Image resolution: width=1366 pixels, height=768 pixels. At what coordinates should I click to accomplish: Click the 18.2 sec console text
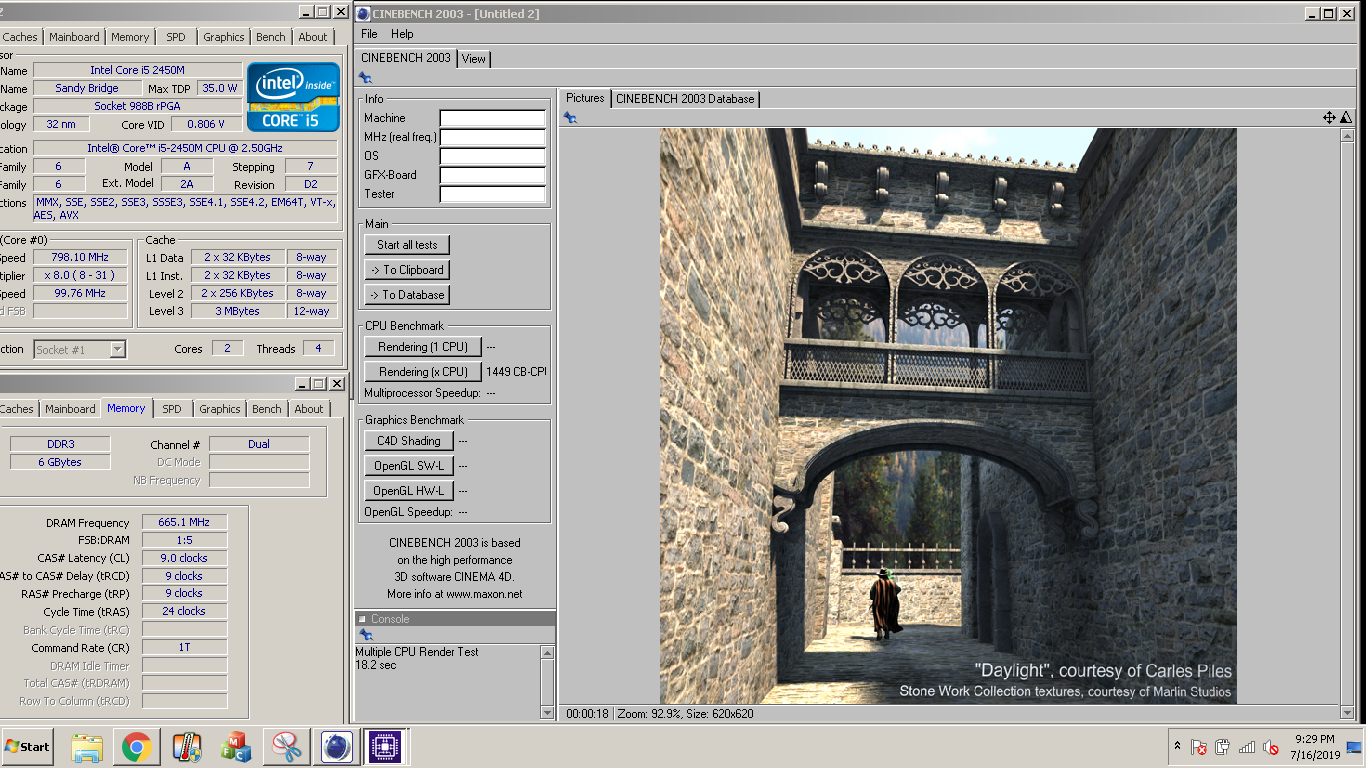[376, 665]
